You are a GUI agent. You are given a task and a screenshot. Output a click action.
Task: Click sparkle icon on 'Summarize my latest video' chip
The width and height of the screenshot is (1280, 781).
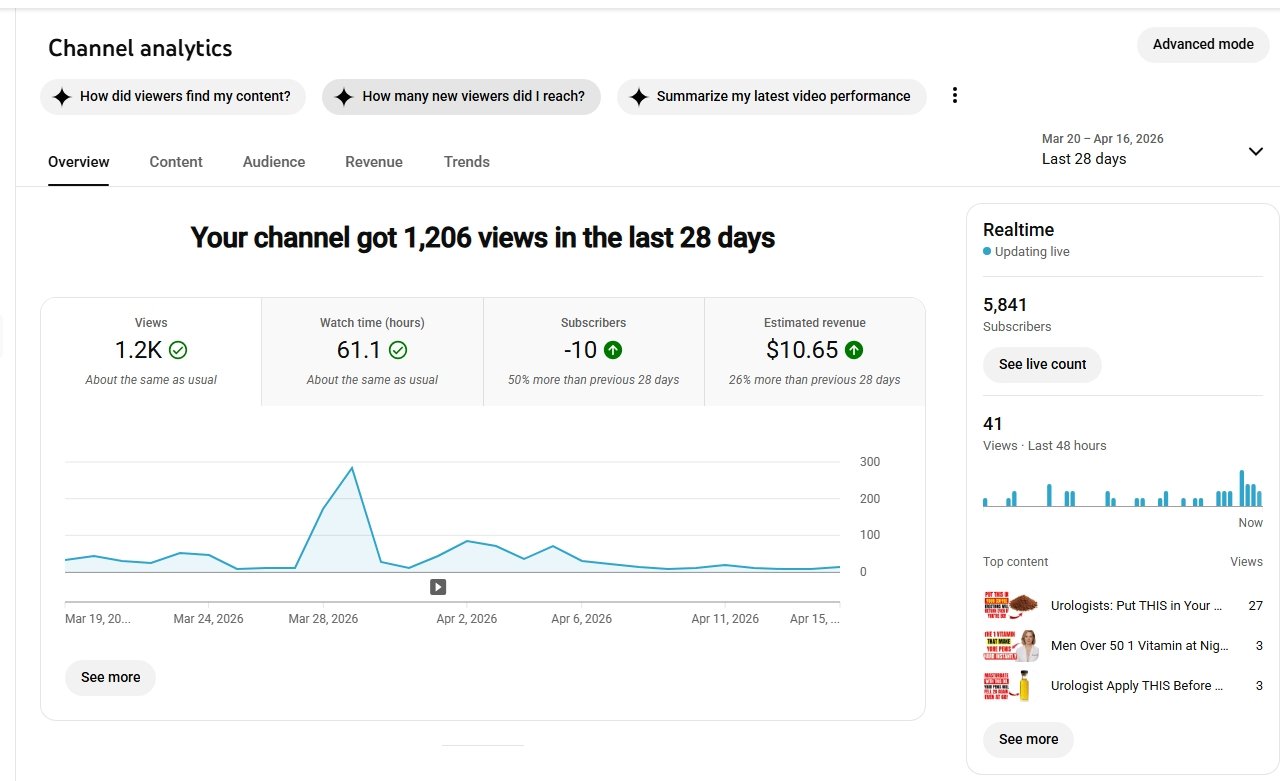[639, 97]
